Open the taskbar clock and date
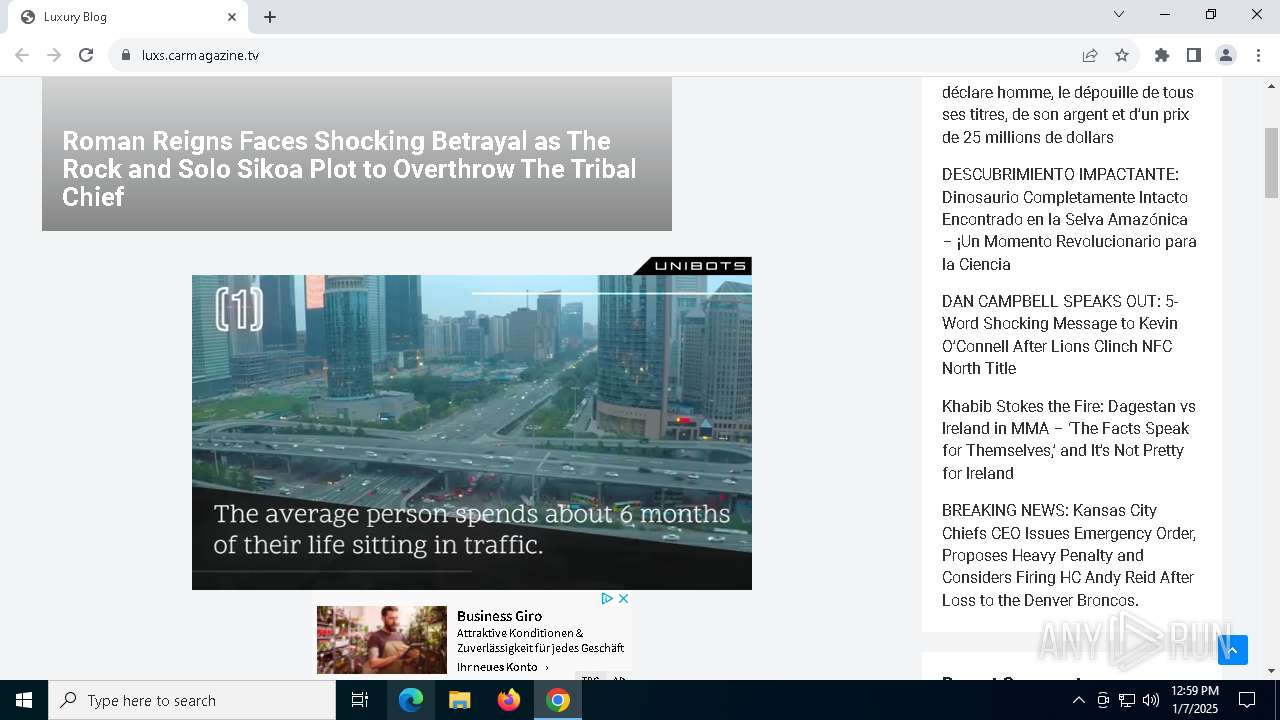 tap(1194, 700)
